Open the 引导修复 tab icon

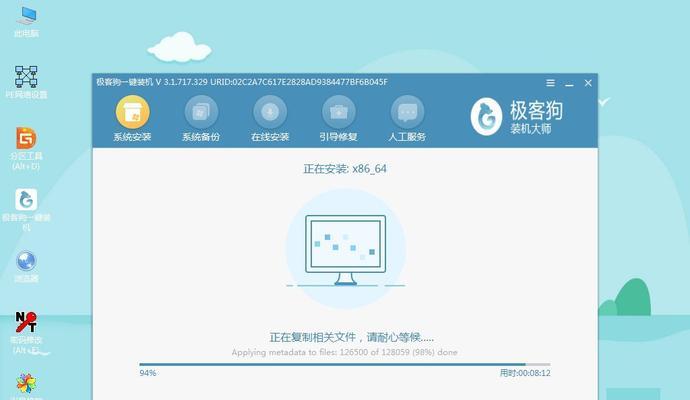tap(338, 112)
